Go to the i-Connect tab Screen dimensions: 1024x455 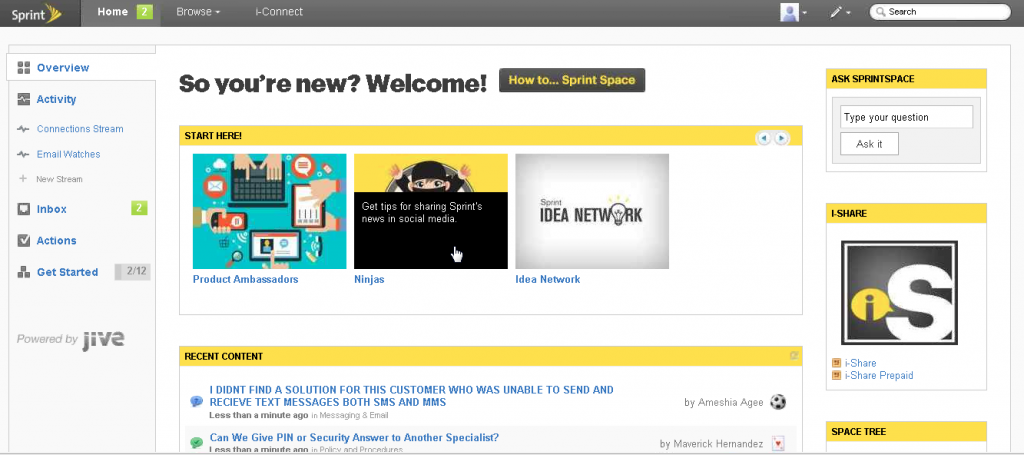(x=279, y=12)
